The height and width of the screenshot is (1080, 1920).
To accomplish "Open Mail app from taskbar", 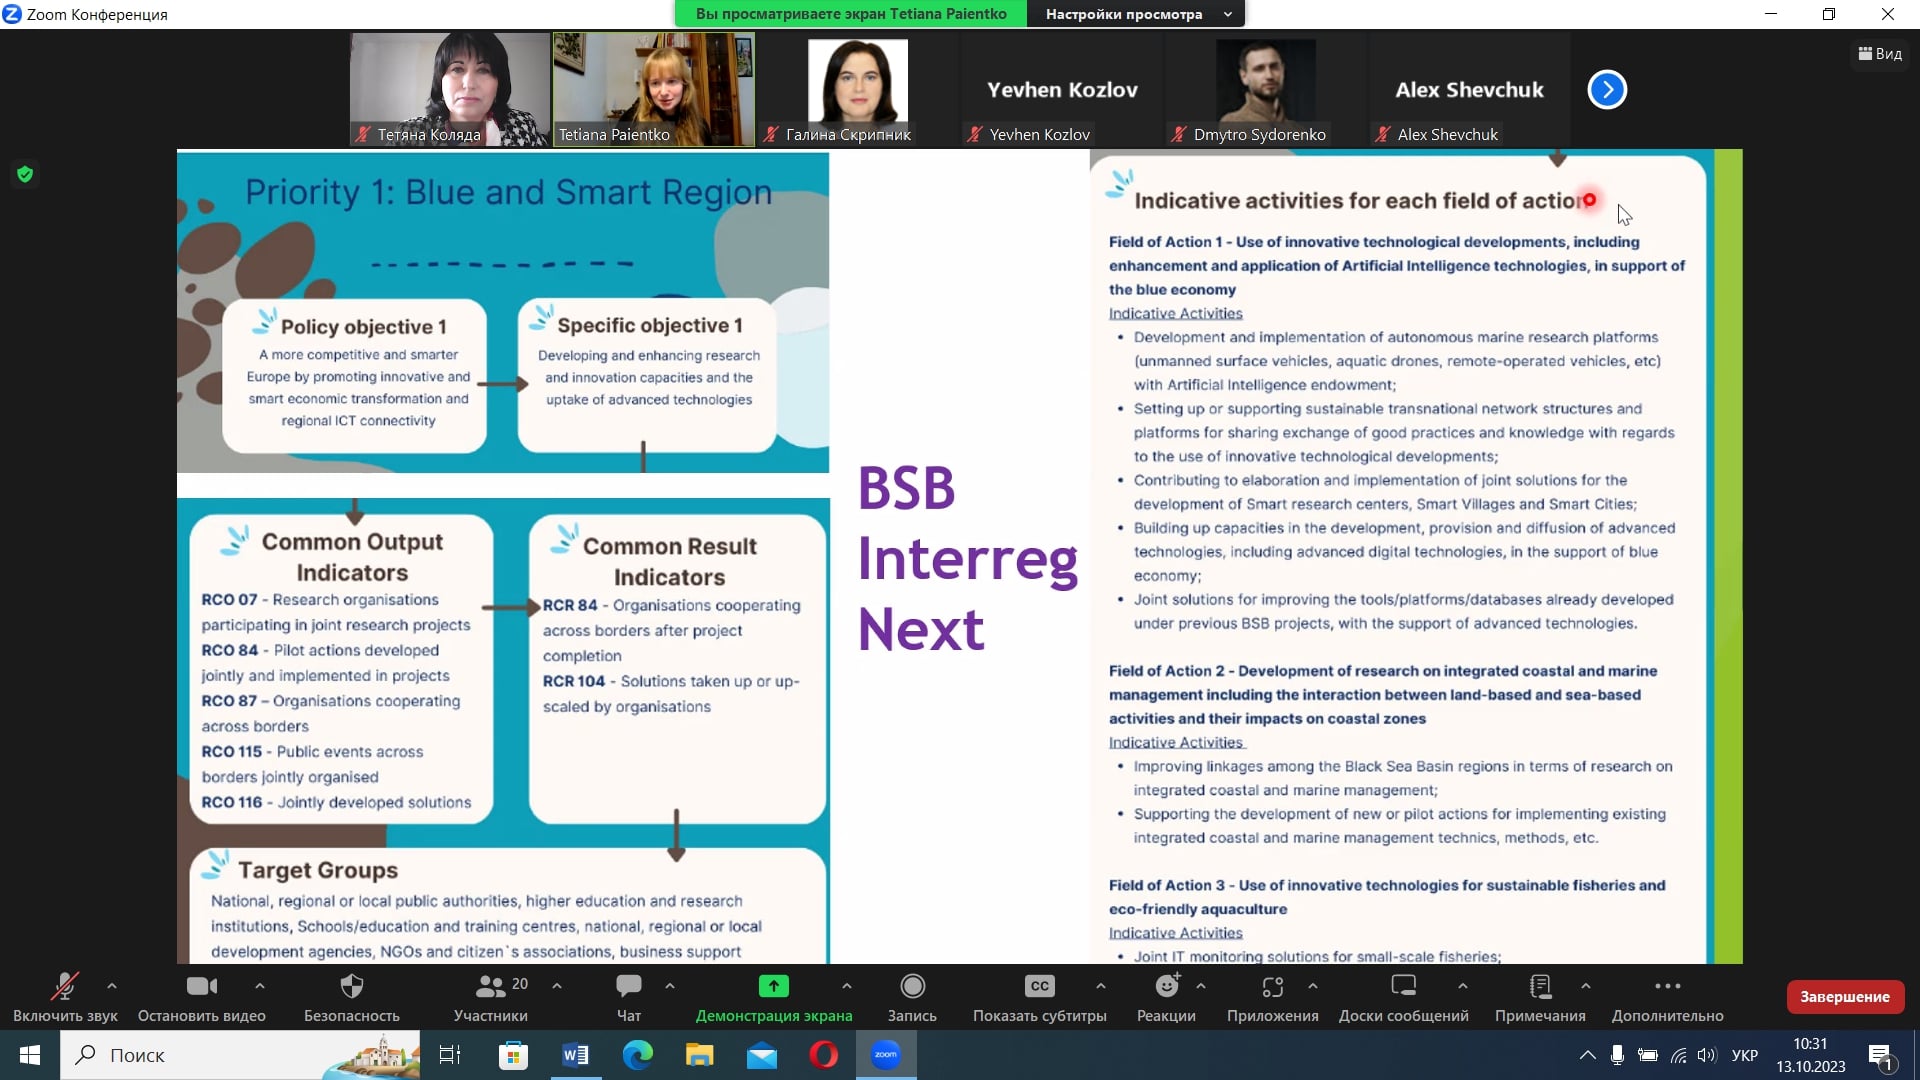I will (762, 1055).
